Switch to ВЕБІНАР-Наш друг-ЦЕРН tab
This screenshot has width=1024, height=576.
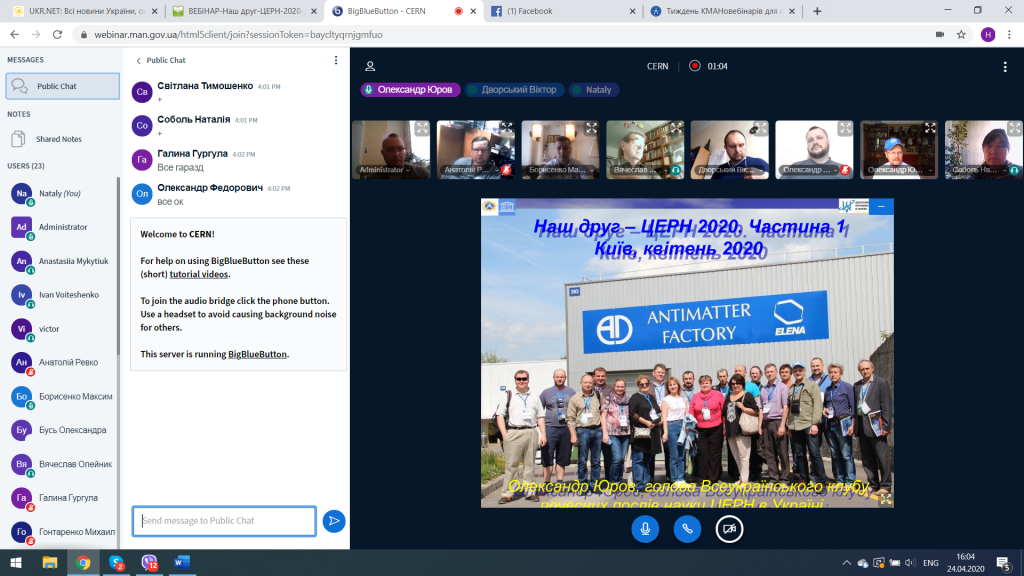(244, 11)
